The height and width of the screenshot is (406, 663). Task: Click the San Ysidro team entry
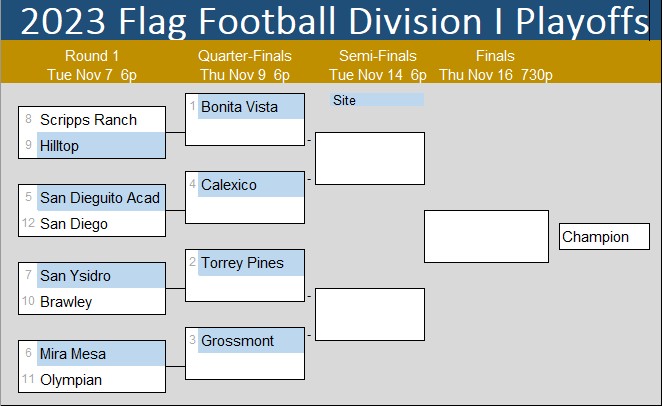pos(99,275)
